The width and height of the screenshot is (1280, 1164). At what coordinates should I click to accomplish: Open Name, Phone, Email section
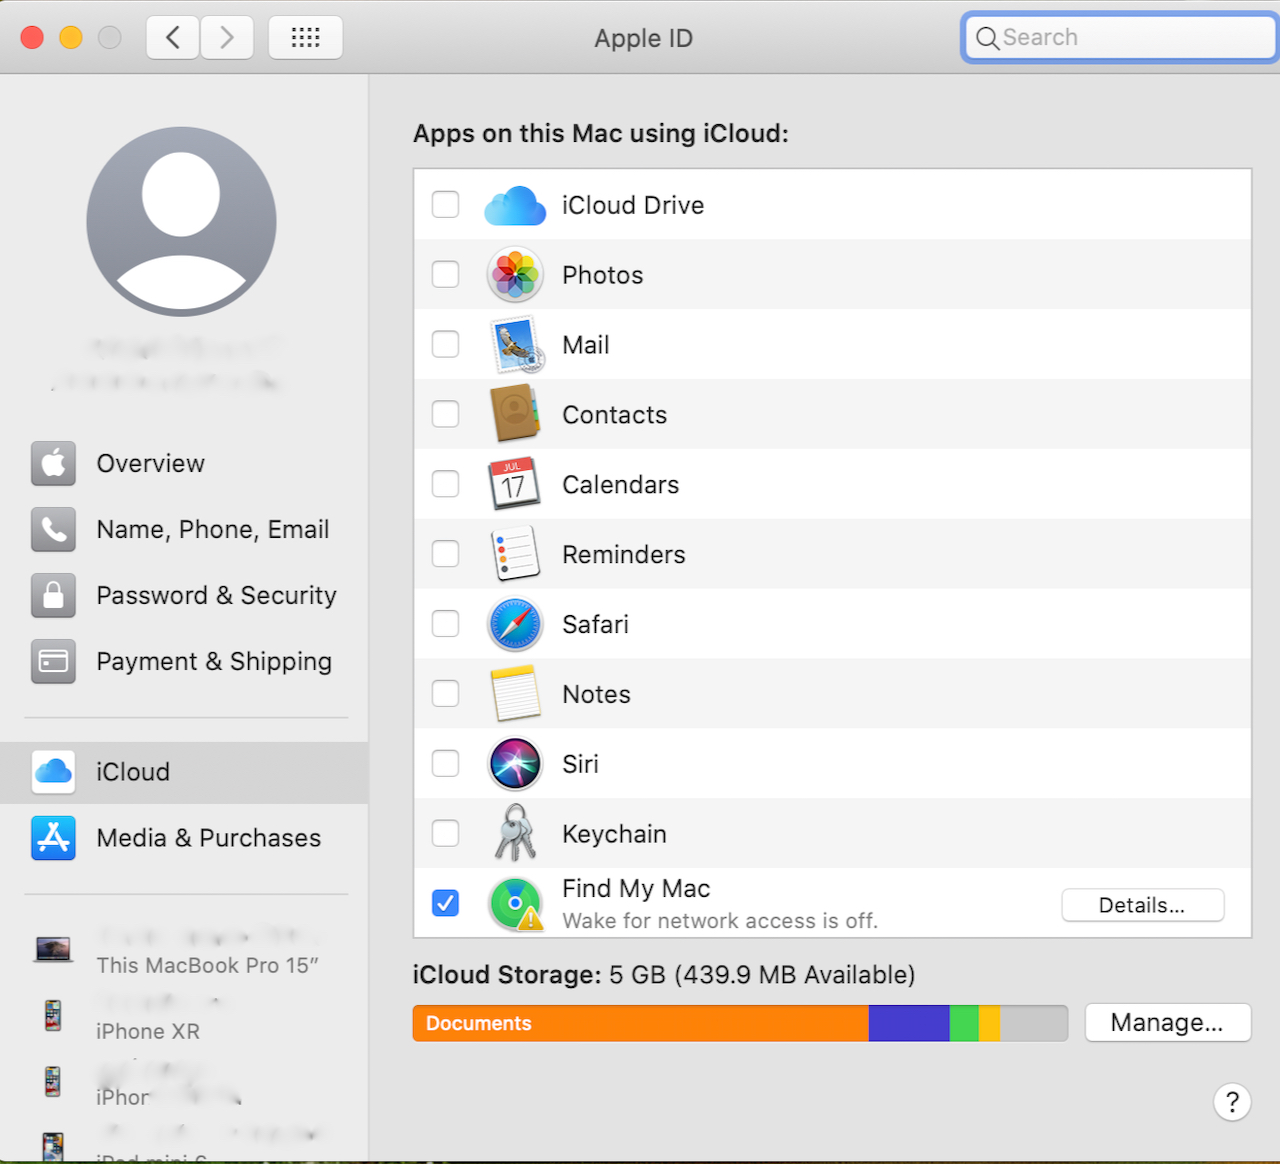click(x=184, y=530)
